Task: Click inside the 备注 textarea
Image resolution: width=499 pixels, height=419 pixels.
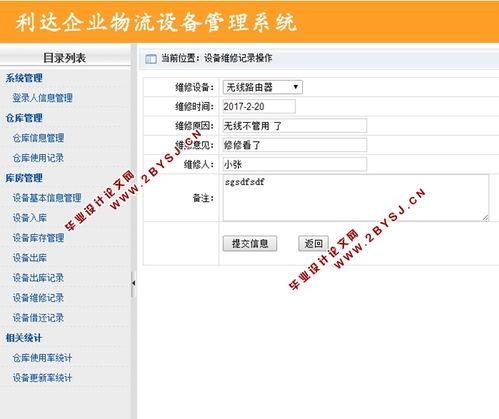Action: pyautogui.click(x=356, y=198)
